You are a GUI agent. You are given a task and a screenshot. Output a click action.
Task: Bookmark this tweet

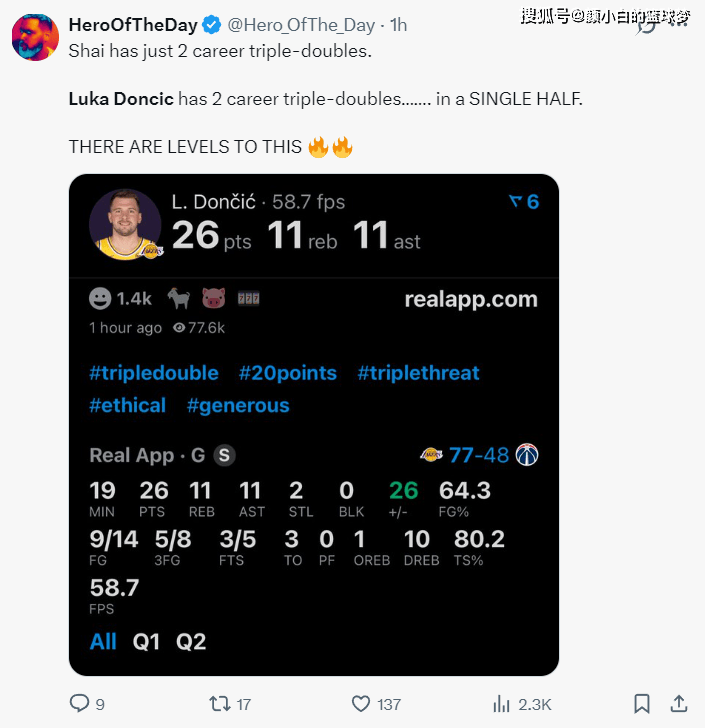[642, 704]
